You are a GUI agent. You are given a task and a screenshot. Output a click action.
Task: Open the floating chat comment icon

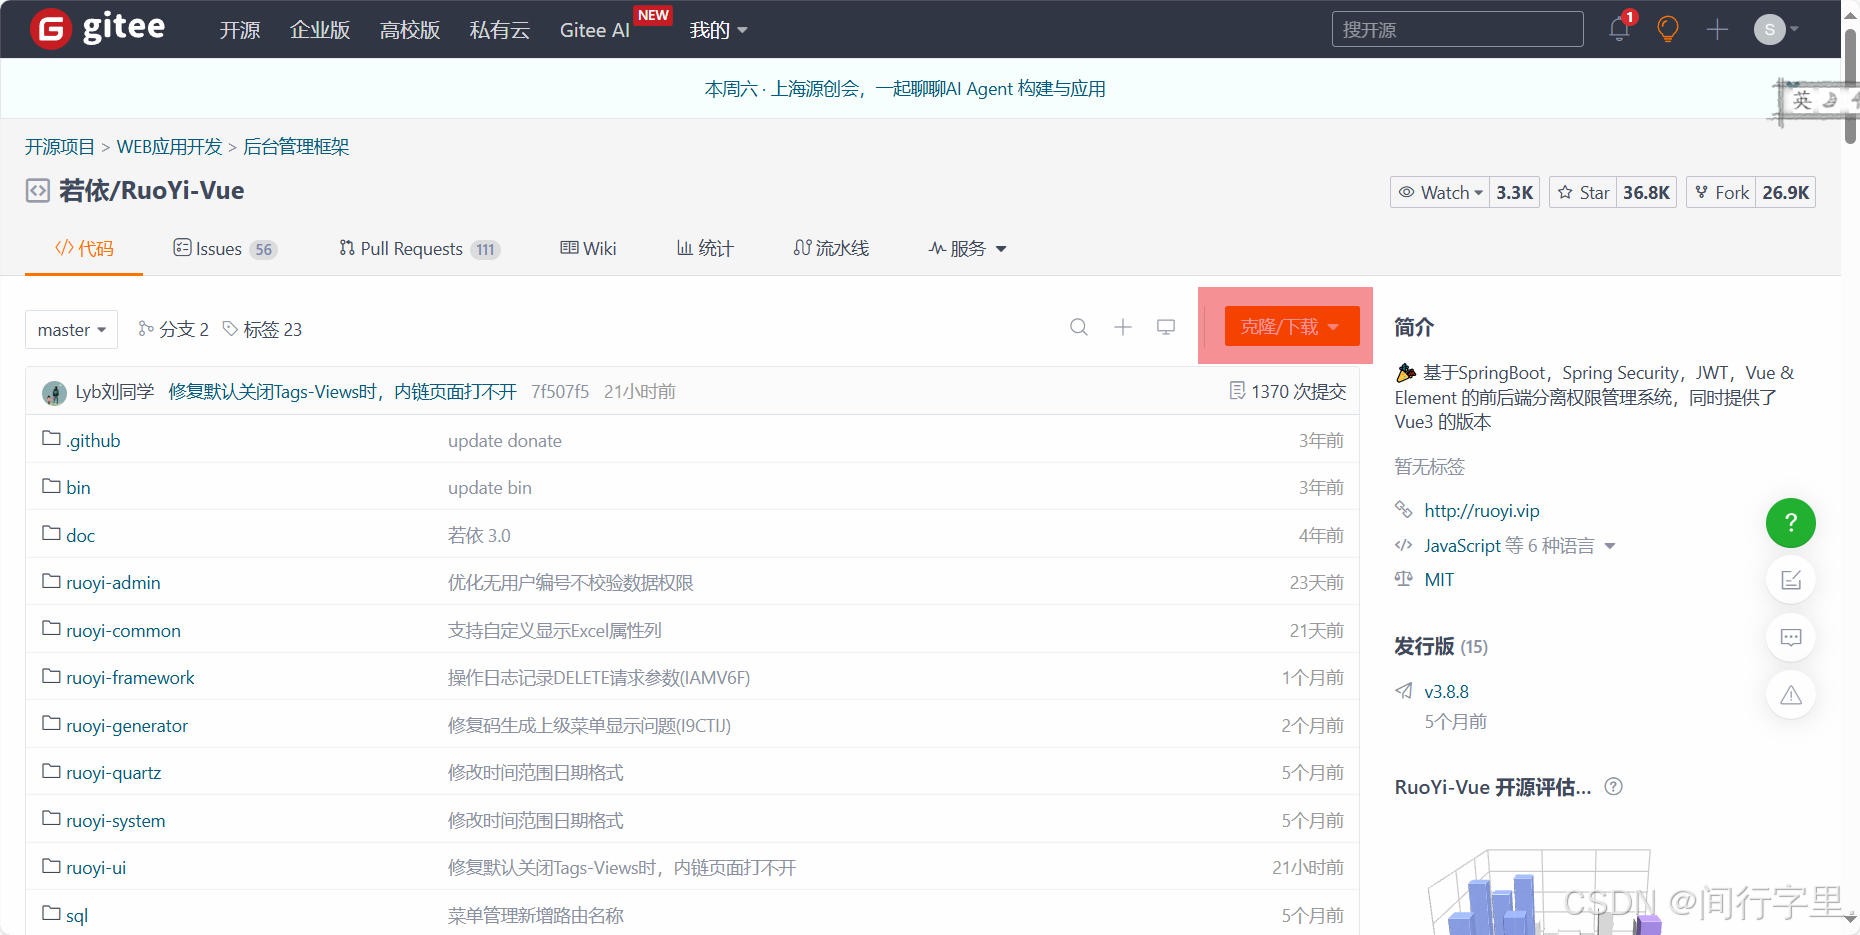1791,637
